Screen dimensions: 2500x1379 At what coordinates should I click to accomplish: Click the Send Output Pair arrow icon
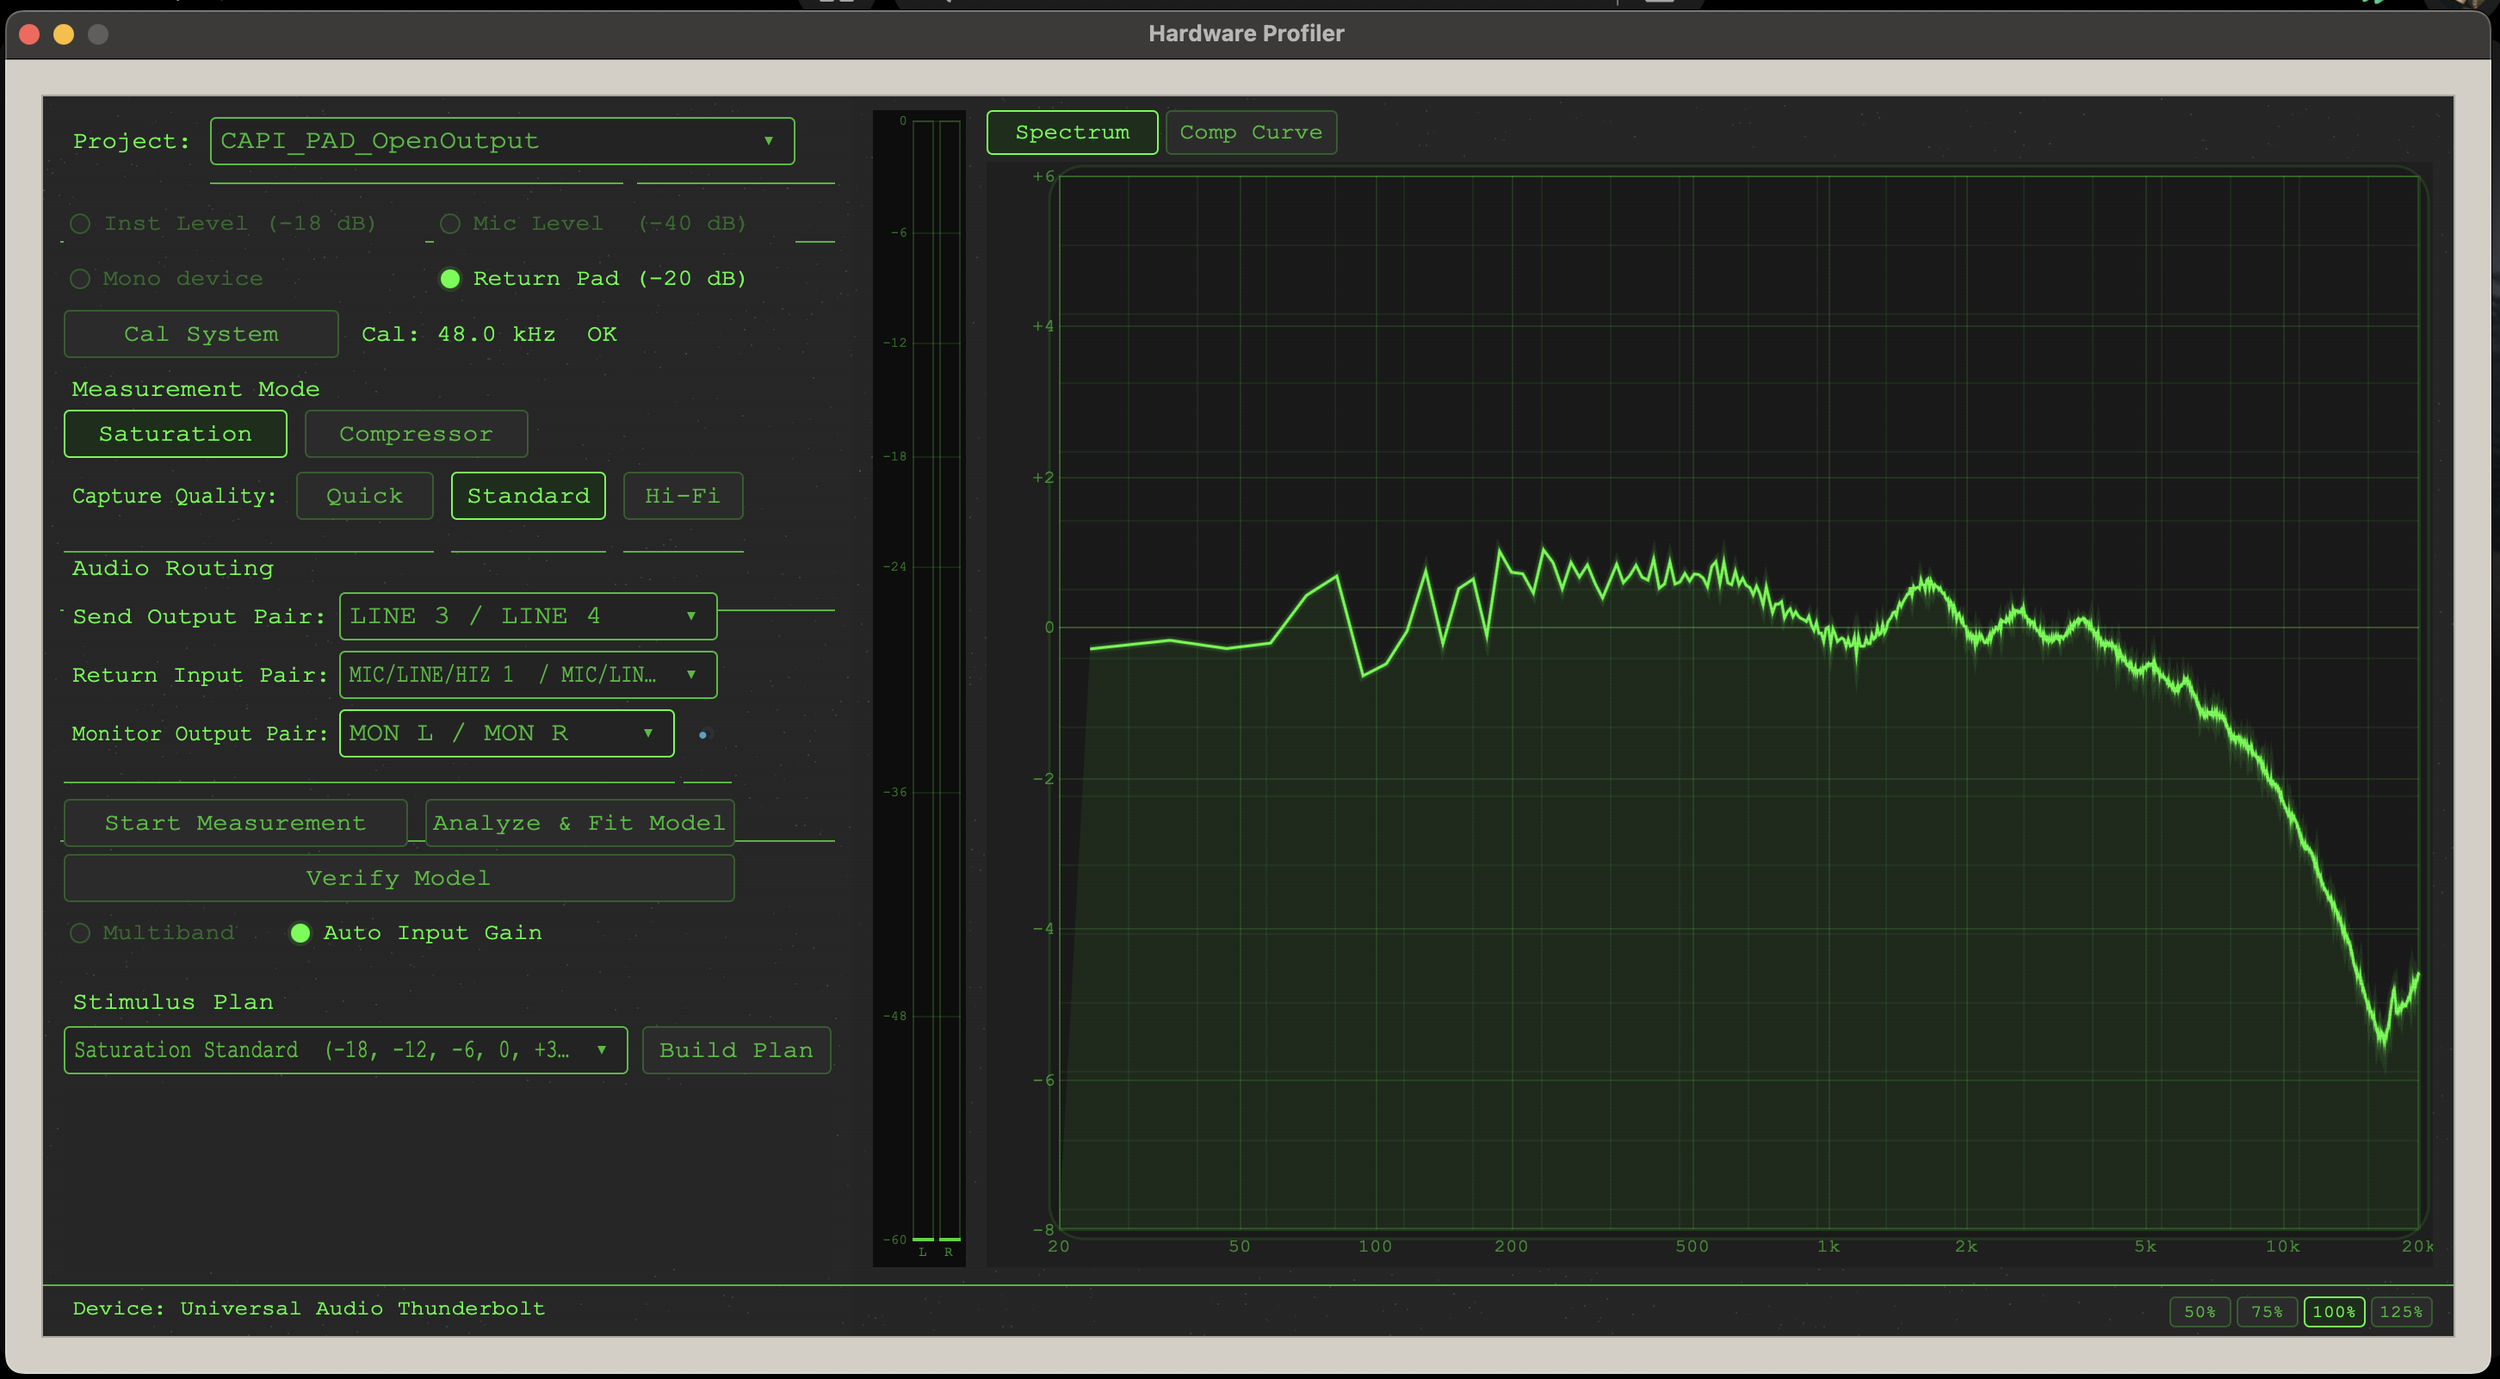coord(691,616)
